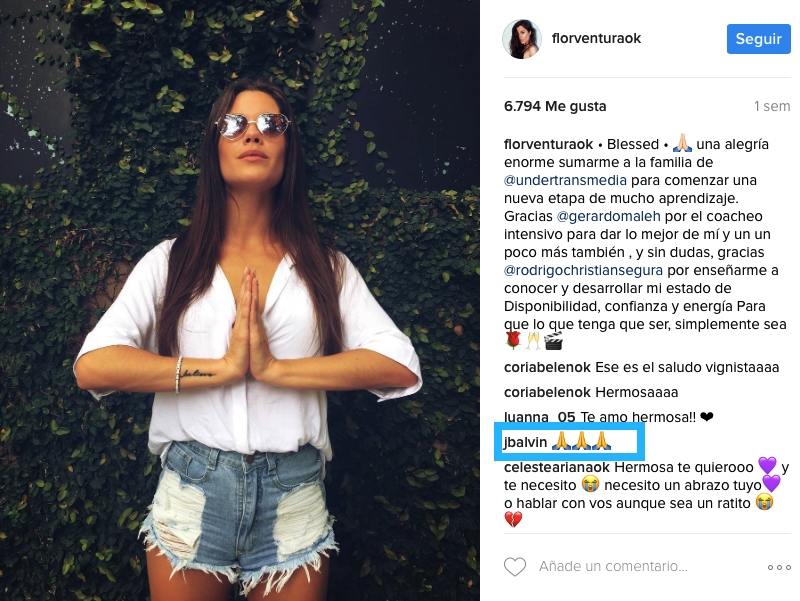
Task: Like the post with the heart icon
Action: (515, 567)
